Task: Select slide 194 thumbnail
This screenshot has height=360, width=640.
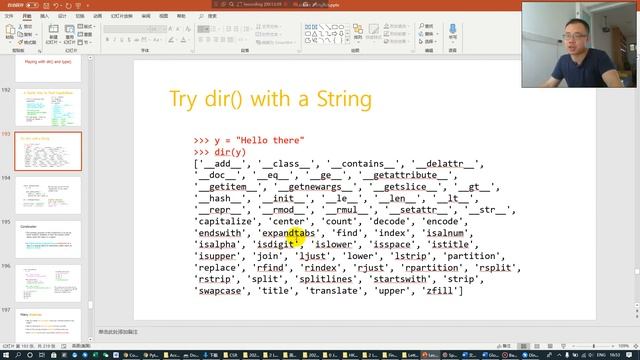Action: coord(48,196)
